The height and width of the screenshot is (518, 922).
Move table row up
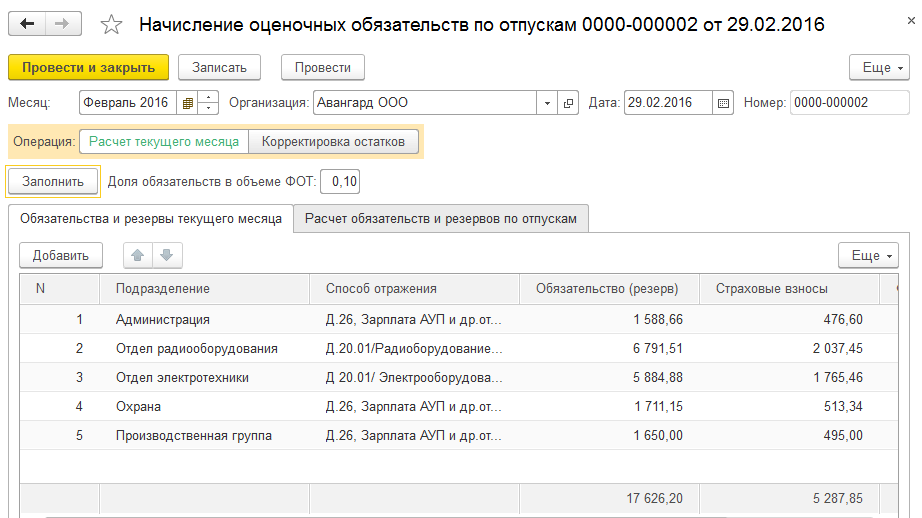click(138, 256)
